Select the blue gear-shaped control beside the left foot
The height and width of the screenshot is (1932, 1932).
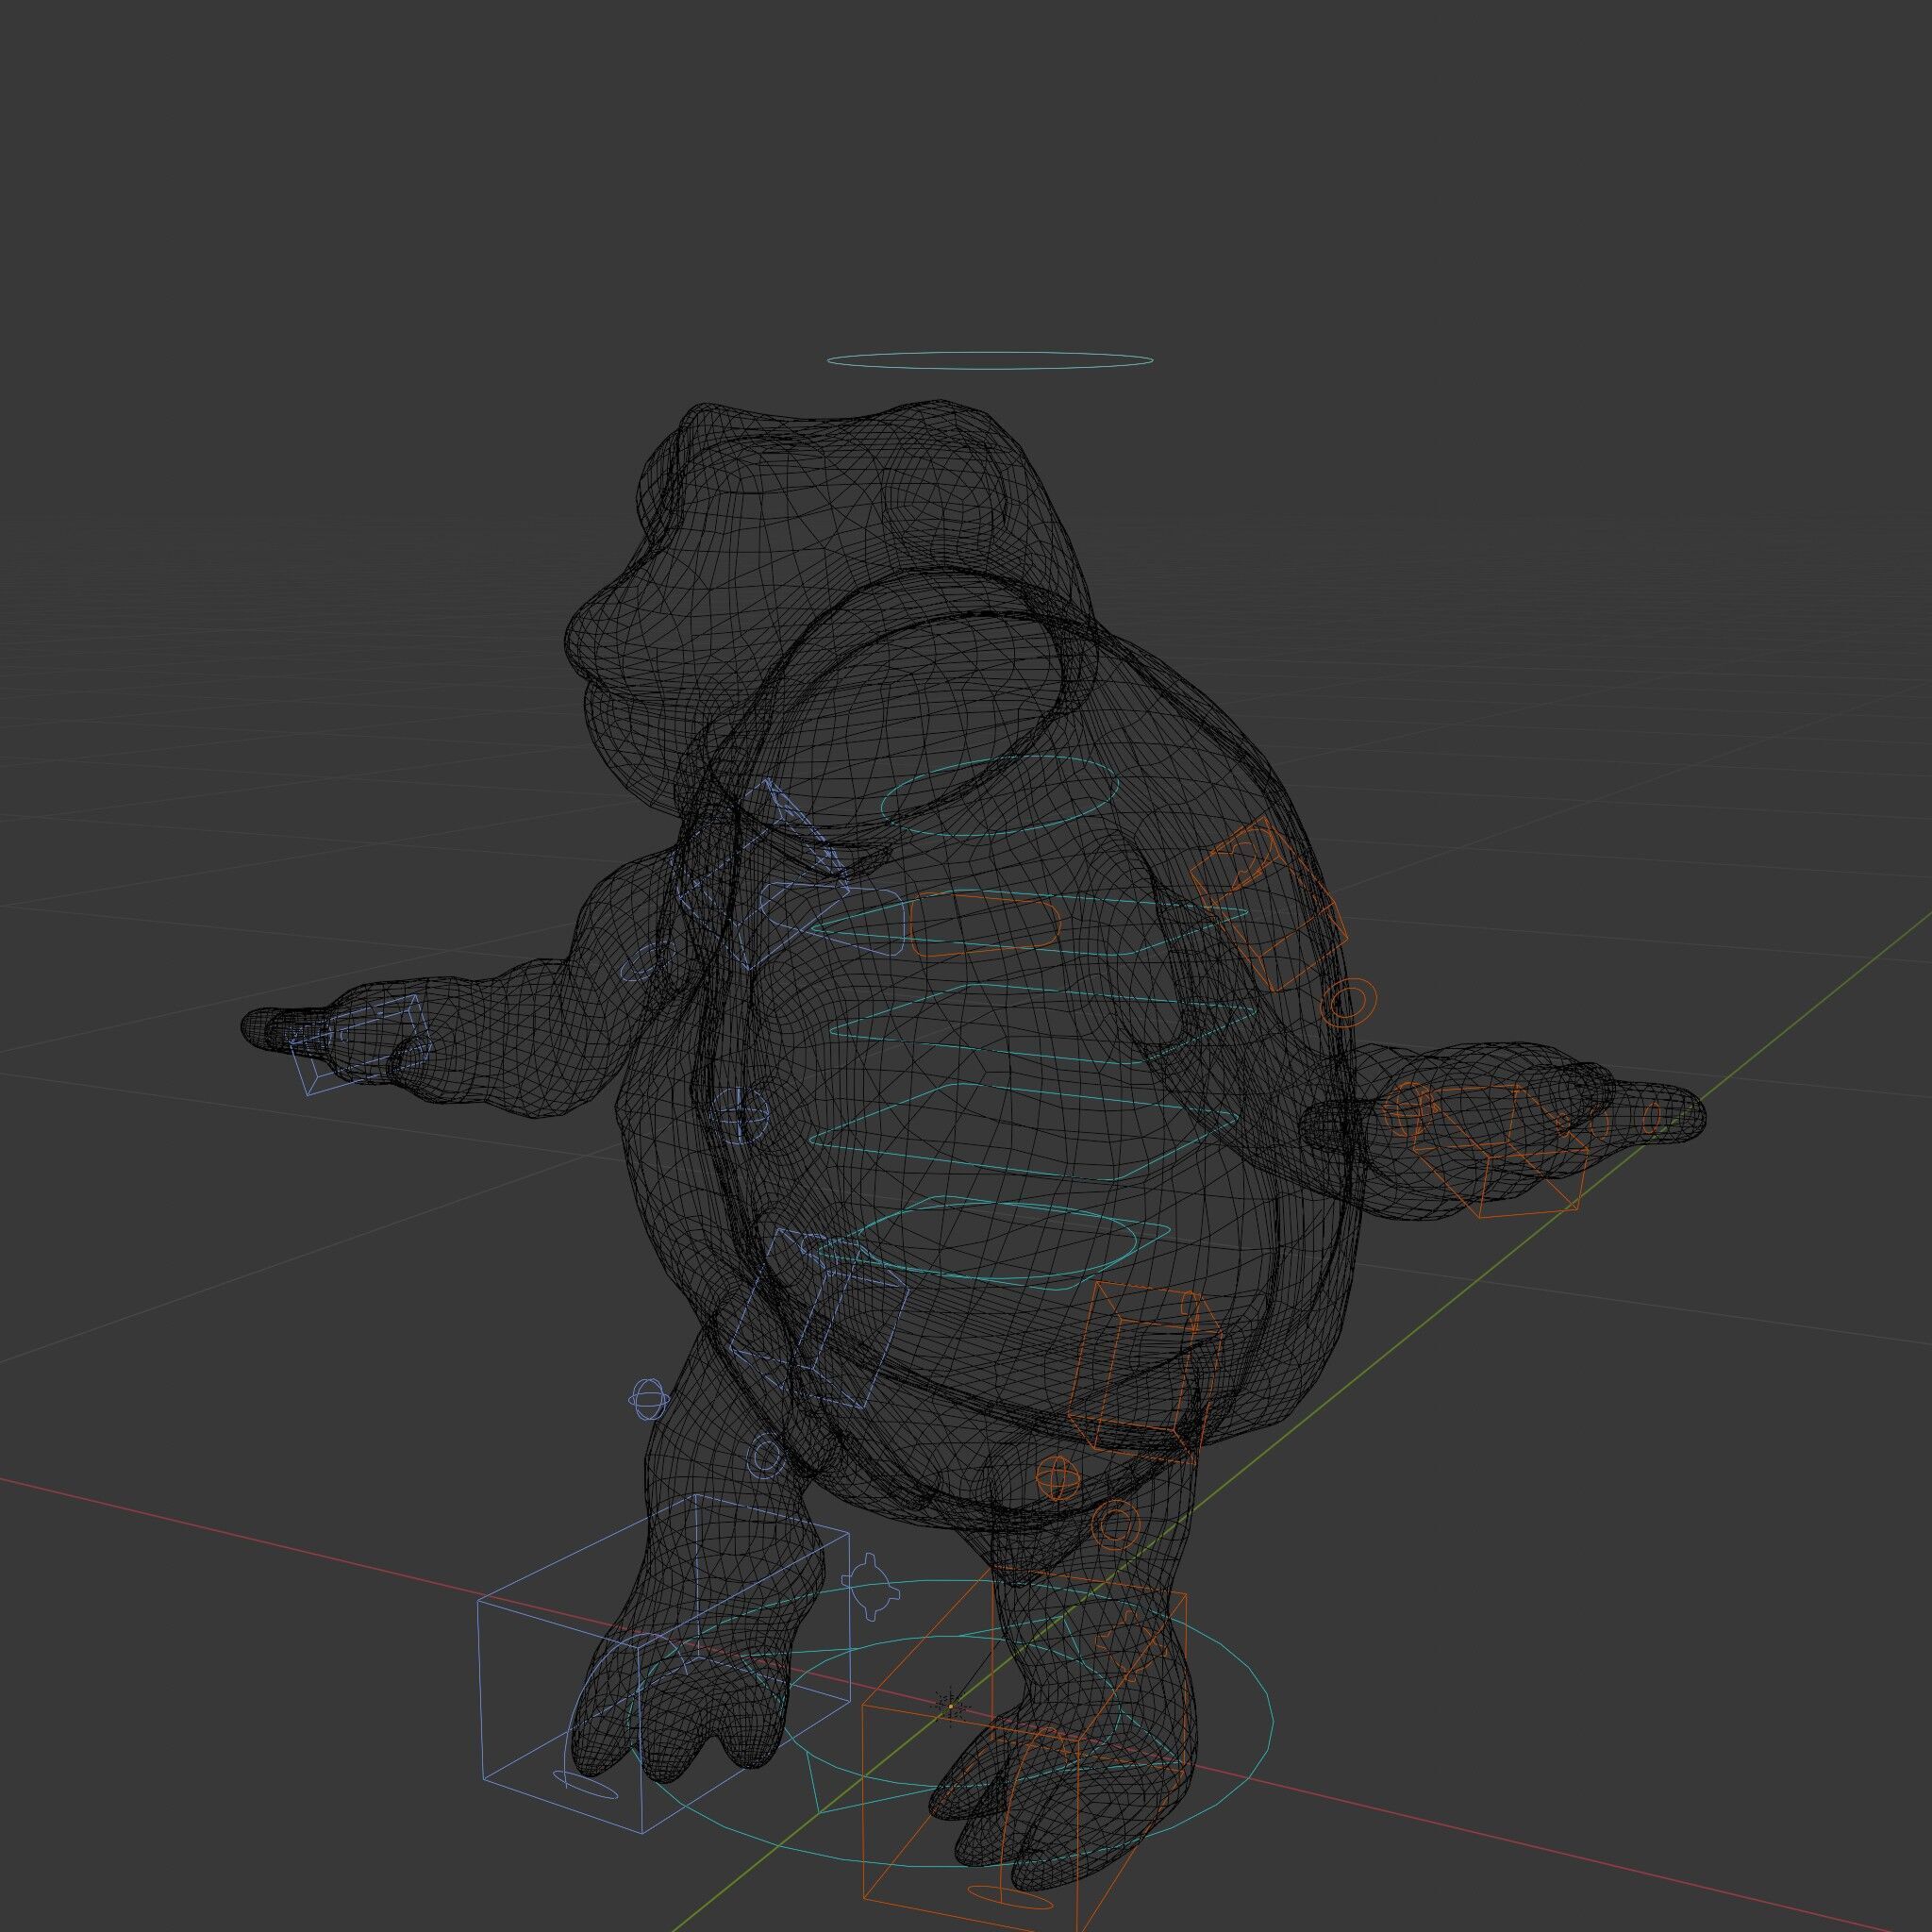[871, 1587]
